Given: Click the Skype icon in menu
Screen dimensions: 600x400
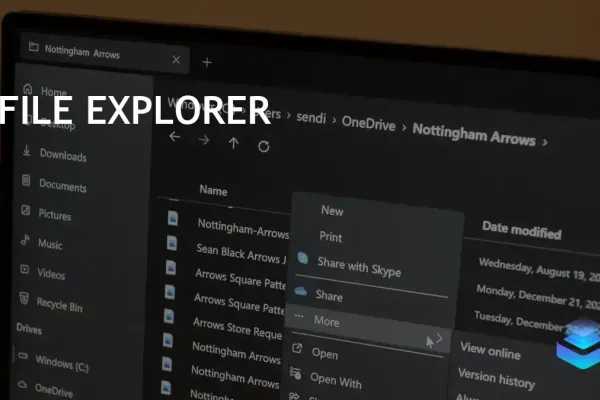Looking at the screenshot, I should [303, 258].
